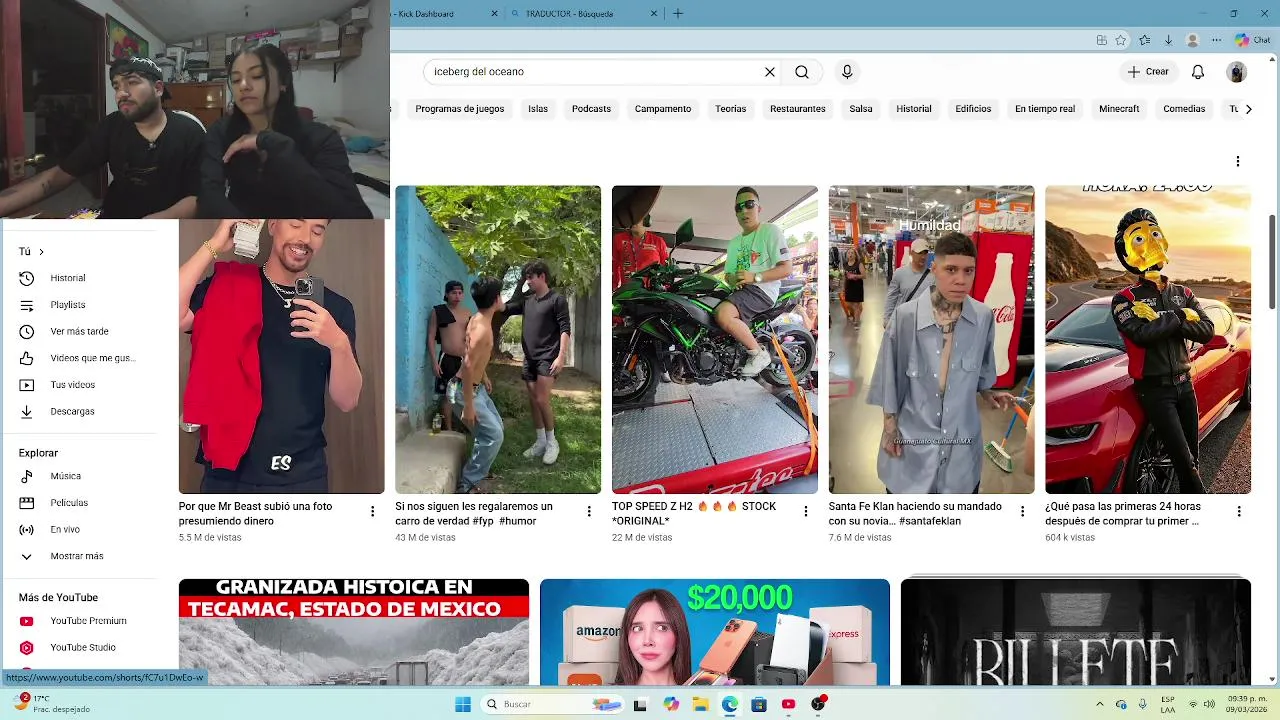Screen dimensions: 1280x720
Task: Open Música under Explorar
Action: click(x=78, y=477)
